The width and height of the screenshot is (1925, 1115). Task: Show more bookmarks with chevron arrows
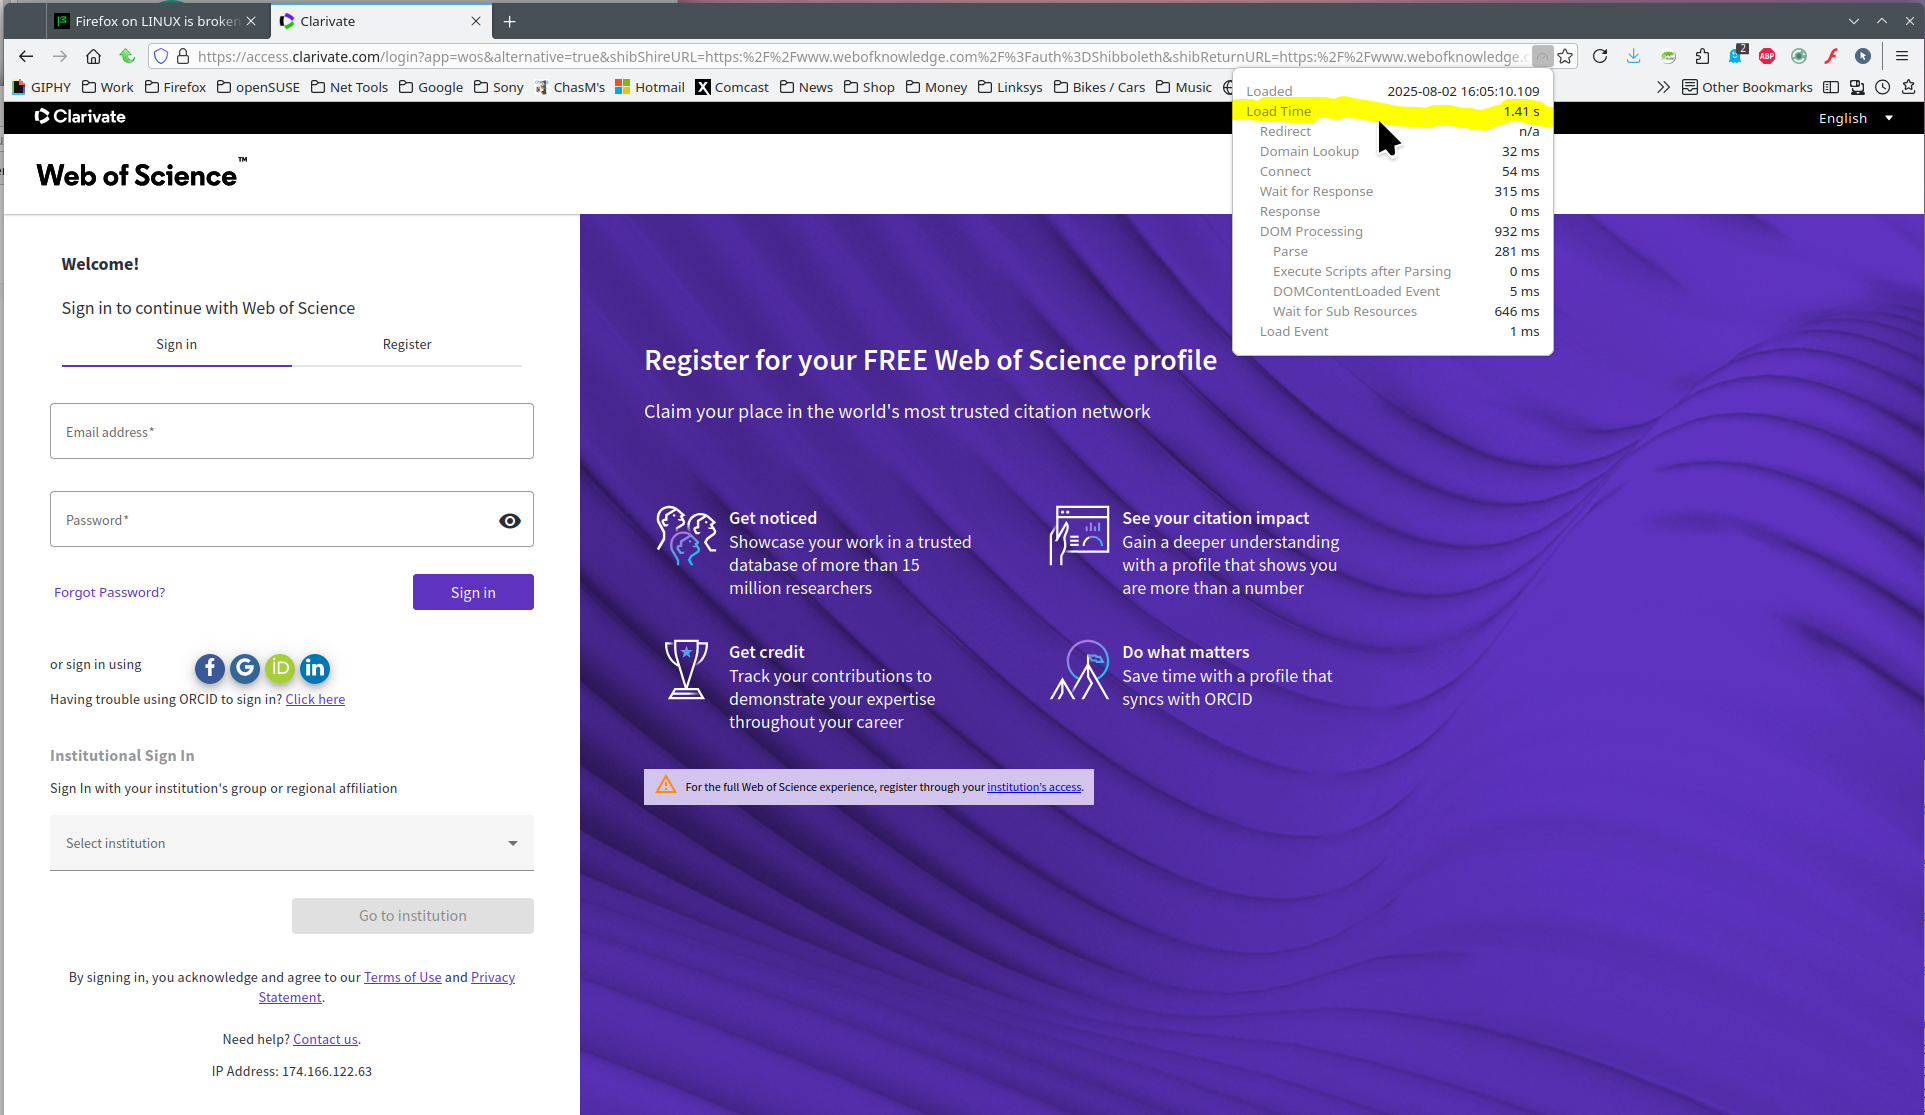[x=1663, y=87]
